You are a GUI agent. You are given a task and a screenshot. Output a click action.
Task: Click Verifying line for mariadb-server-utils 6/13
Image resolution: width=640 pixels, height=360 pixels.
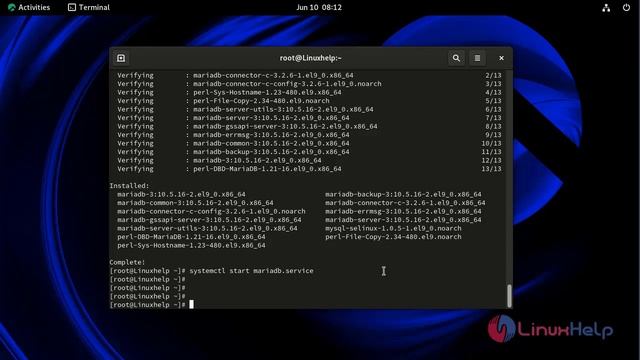309,109
